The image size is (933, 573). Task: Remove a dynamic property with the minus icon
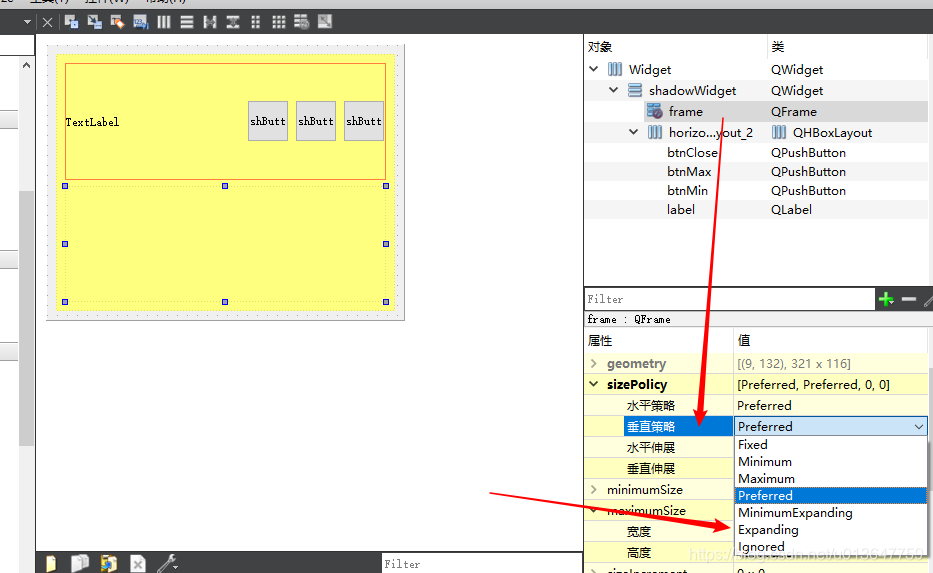[x=909, y=299]
